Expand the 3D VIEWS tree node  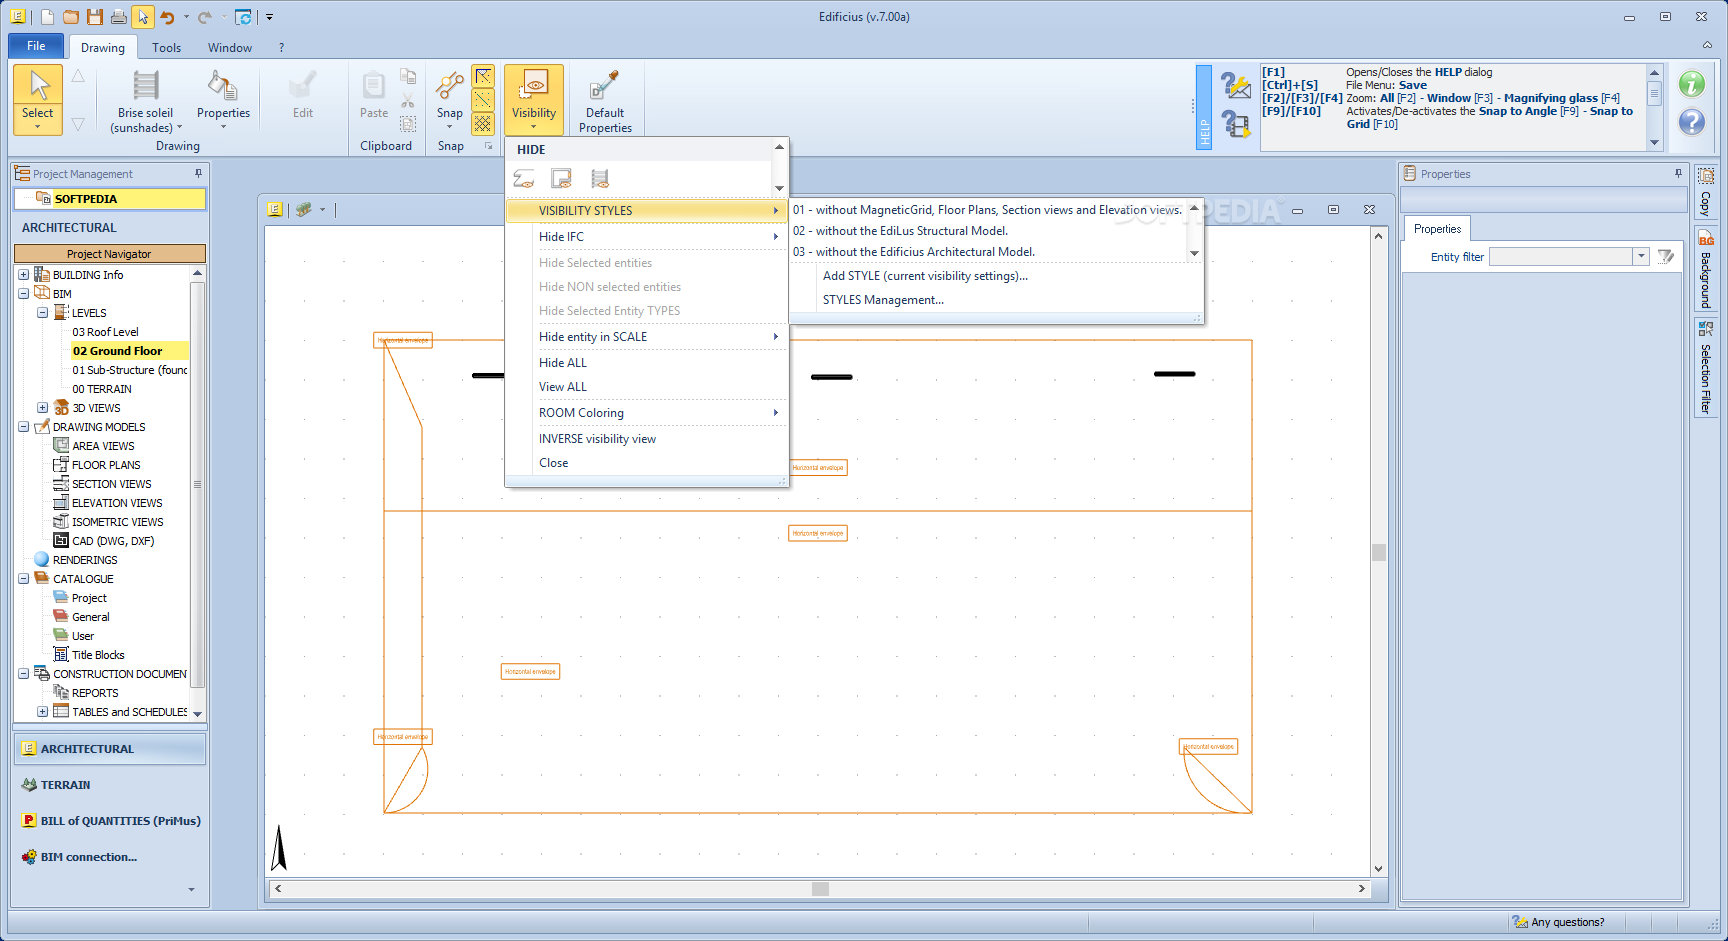pyautogui.click(x=42, y=408)
